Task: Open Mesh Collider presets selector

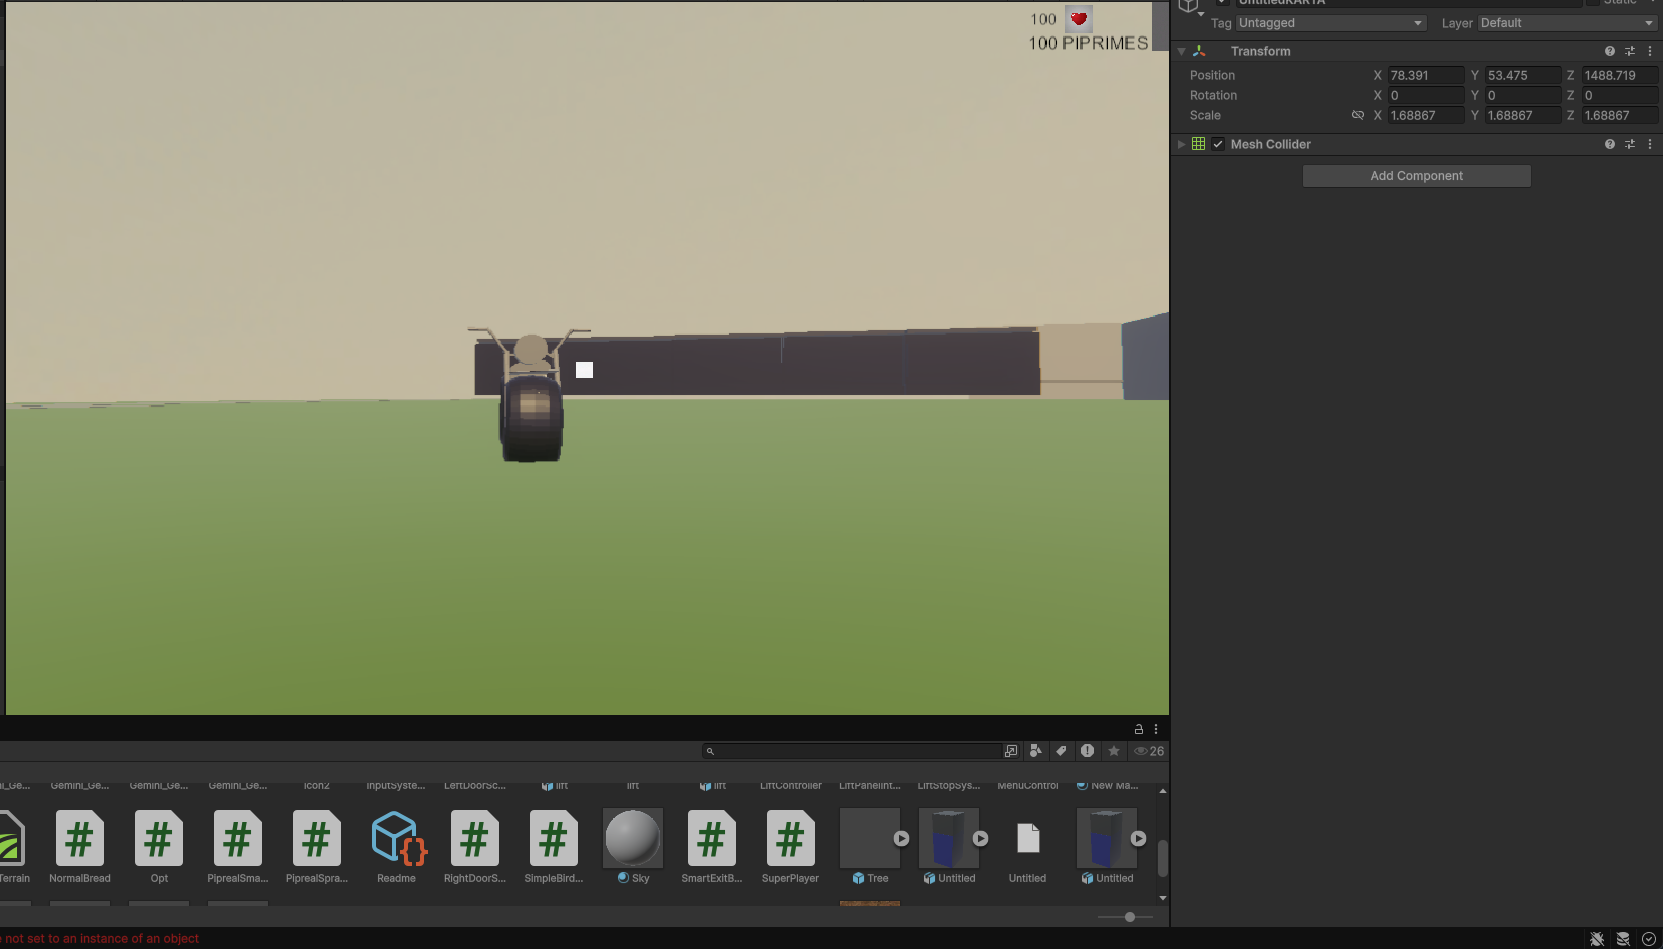Action: pyautogui.click(x=1630, y=144)
